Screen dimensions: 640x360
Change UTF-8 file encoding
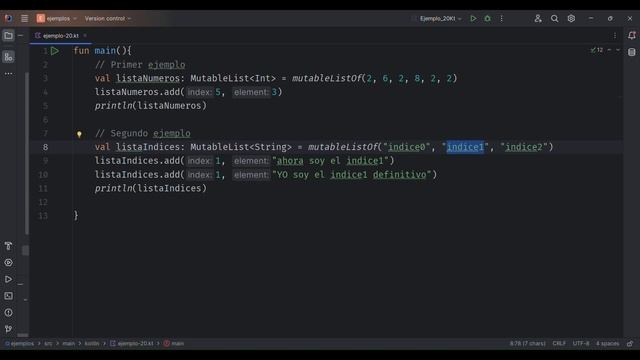tap(581, 344)
